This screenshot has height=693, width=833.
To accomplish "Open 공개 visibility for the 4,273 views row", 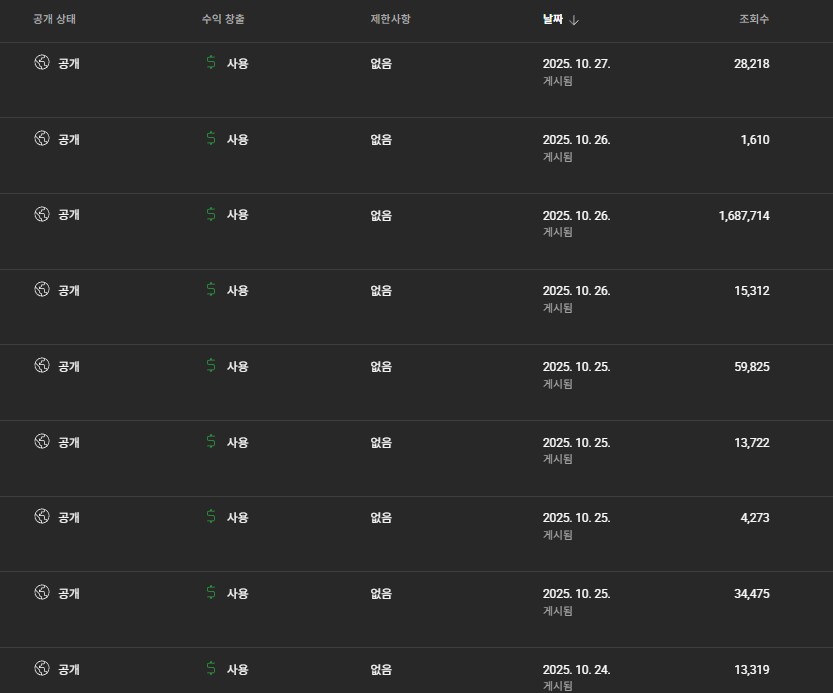I will tap(69, 517).
